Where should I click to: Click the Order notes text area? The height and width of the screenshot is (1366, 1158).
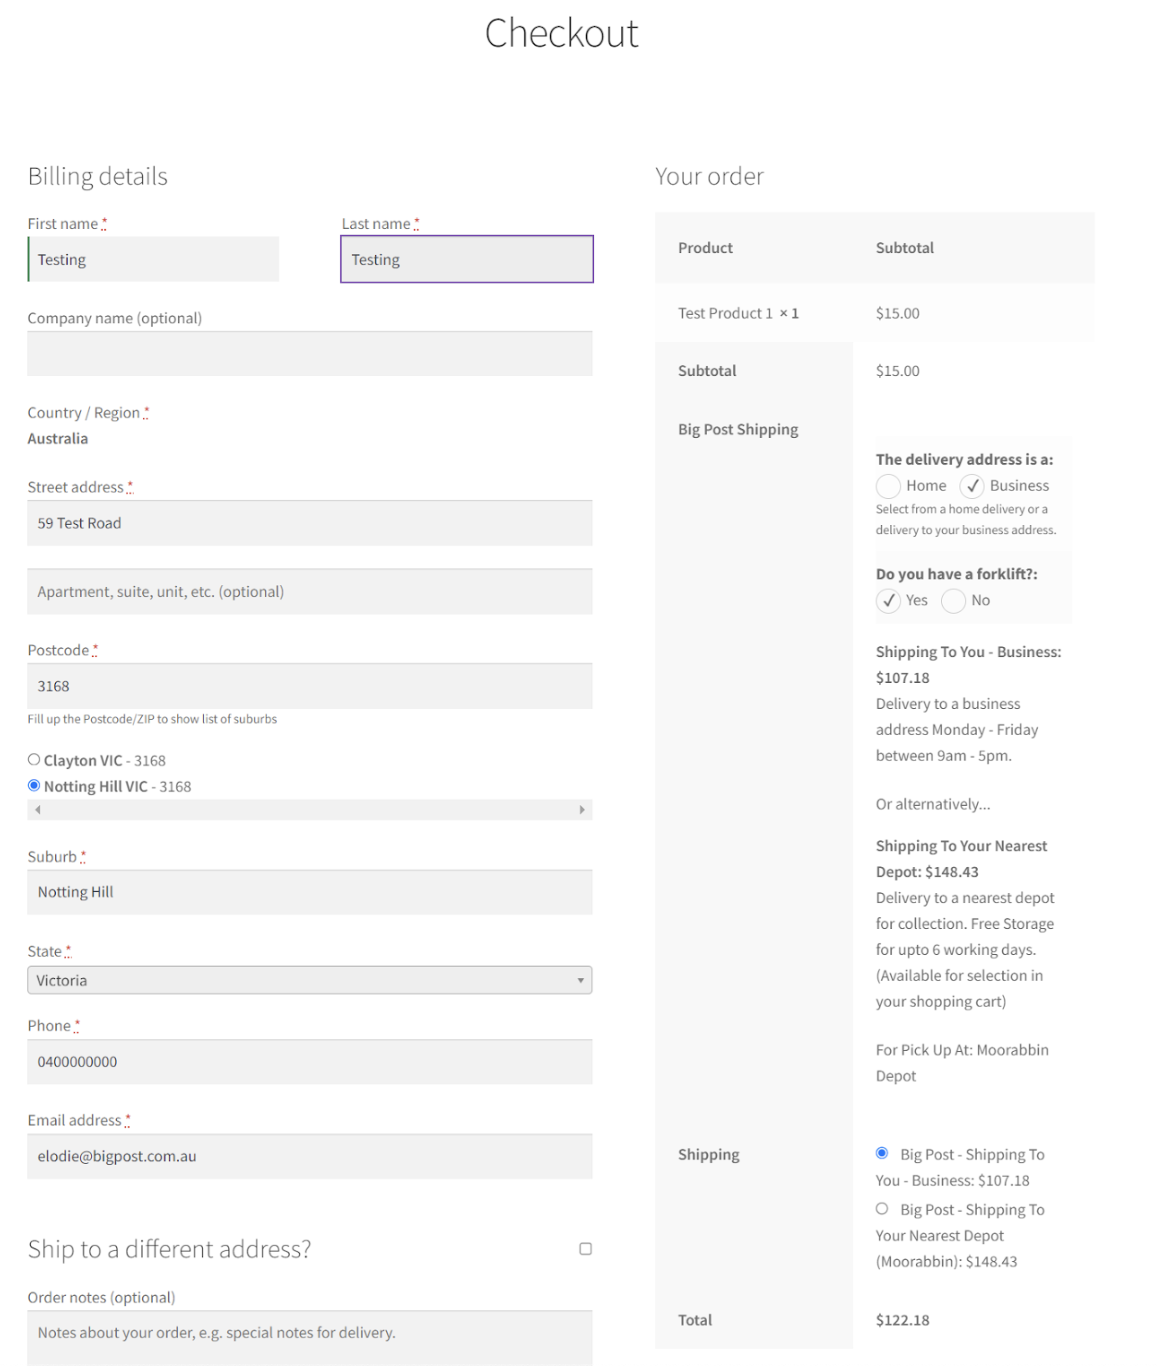pyautogui.click(x=310, y=1338)
